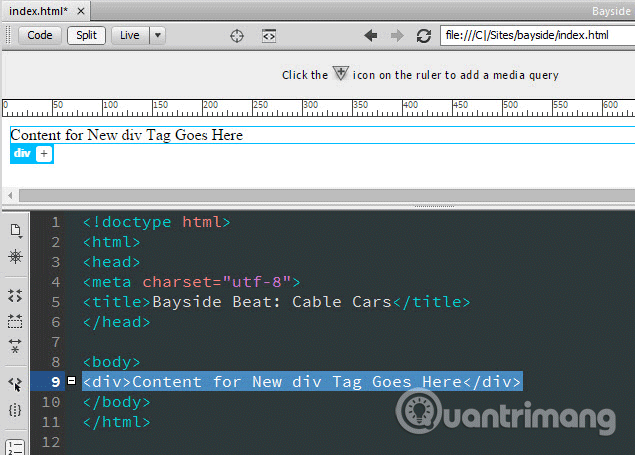
Task: Click the split view divider handle
Action: (x=434, y=206)
